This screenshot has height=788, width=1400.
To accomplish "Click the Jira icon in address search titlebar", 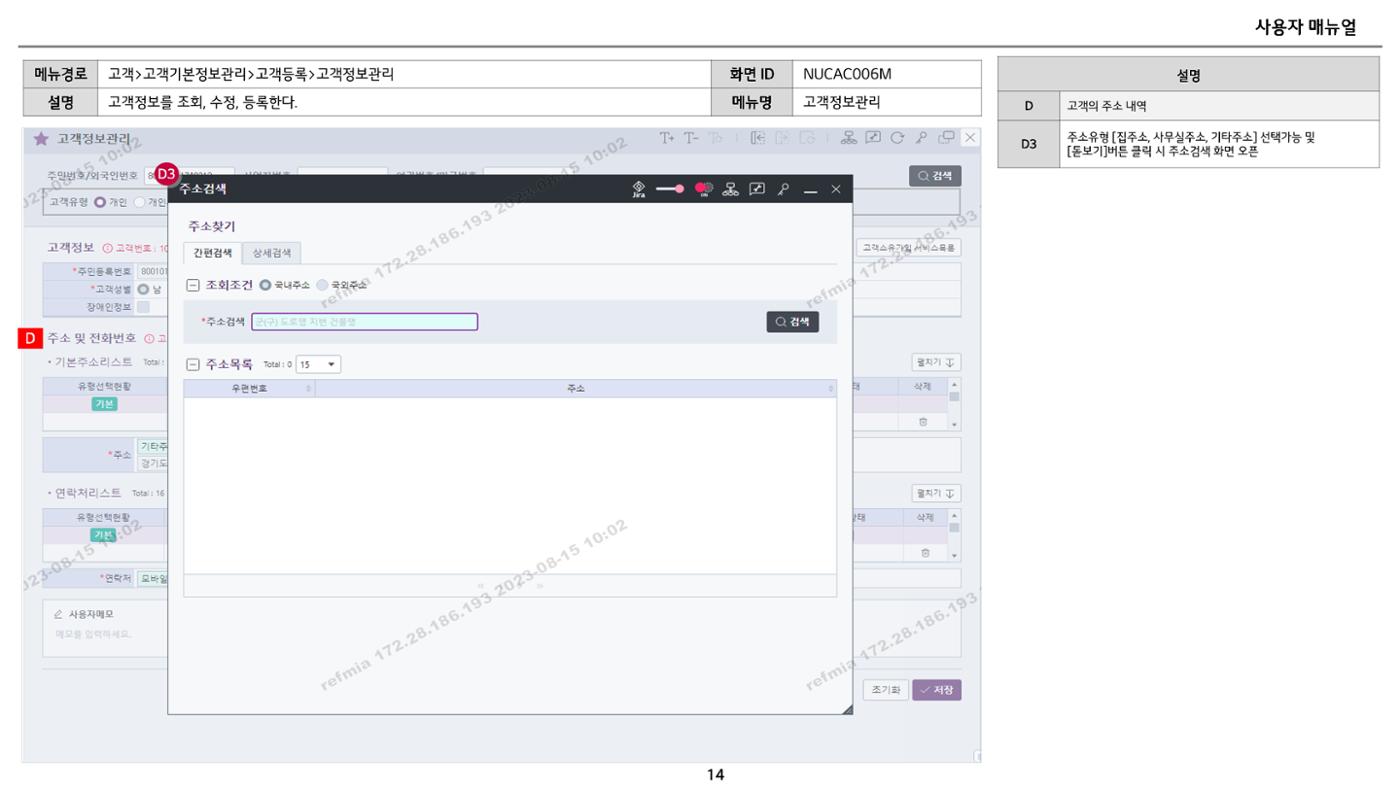I will [x=638, y=190].
